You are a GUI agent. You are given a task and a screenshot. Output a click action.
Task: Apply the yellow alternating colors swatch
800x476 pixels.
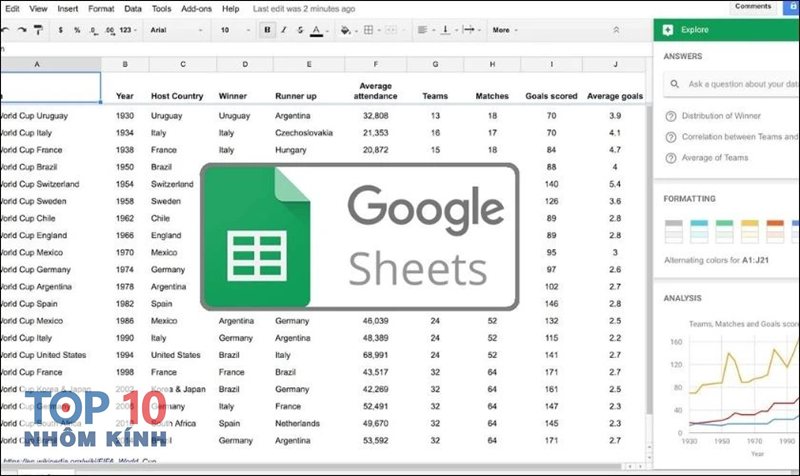coord(749,231)
